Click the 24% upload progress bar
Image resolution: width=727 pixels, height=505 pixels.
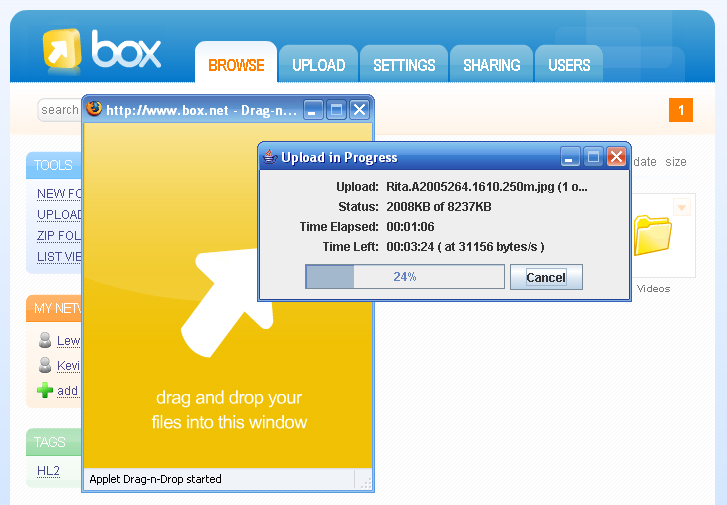tap(404, 277)
